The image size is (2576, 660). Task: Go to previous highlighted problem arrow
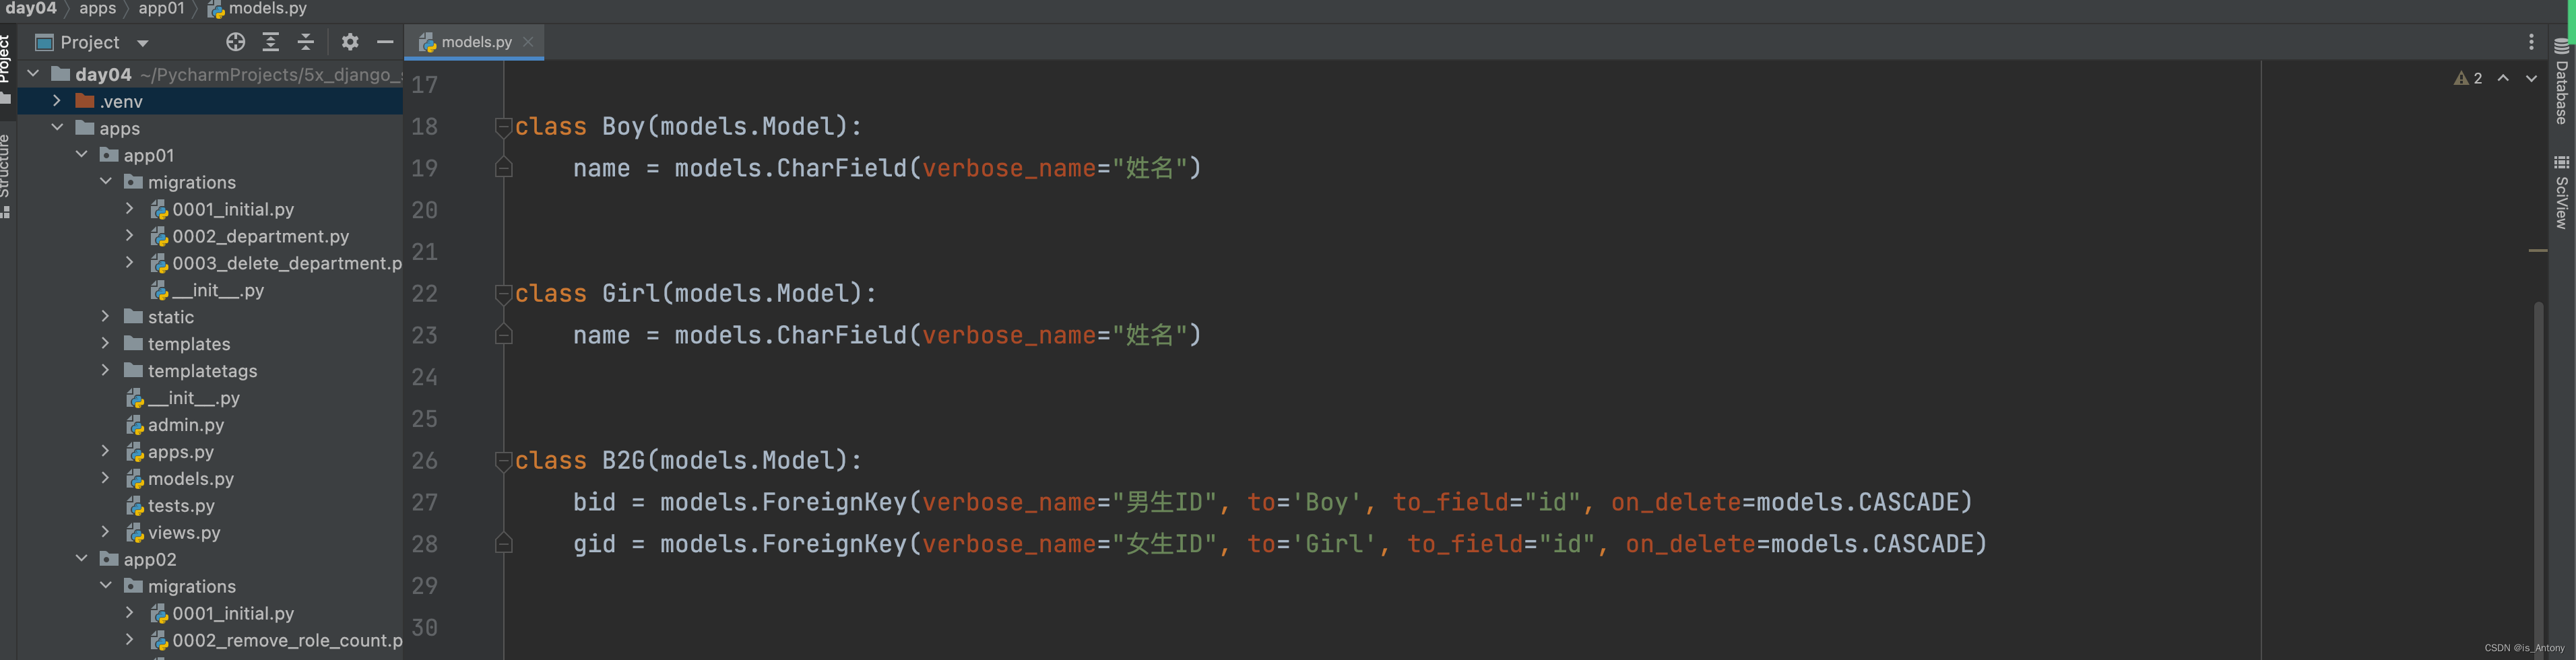click(x=2503, y=78)
